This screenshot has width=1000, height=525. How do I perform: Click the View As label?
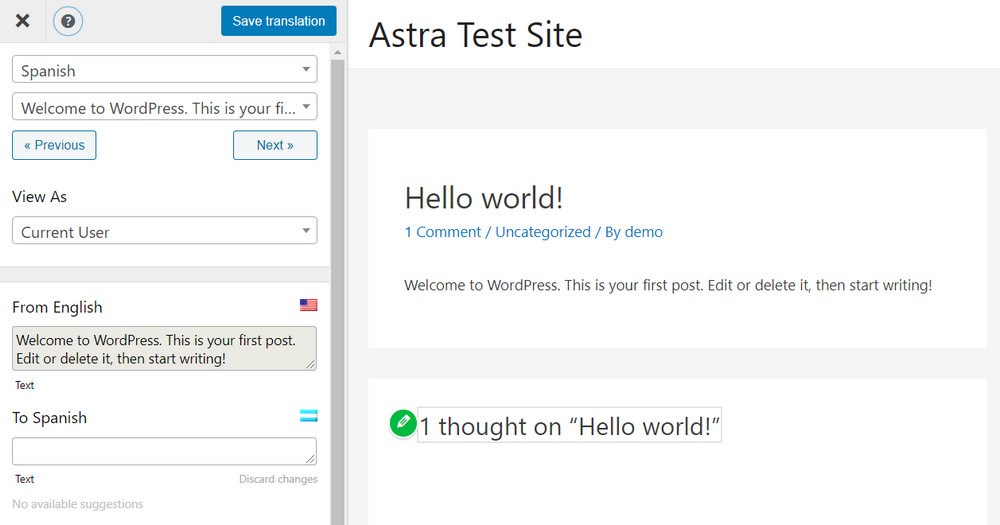[40, 196]
